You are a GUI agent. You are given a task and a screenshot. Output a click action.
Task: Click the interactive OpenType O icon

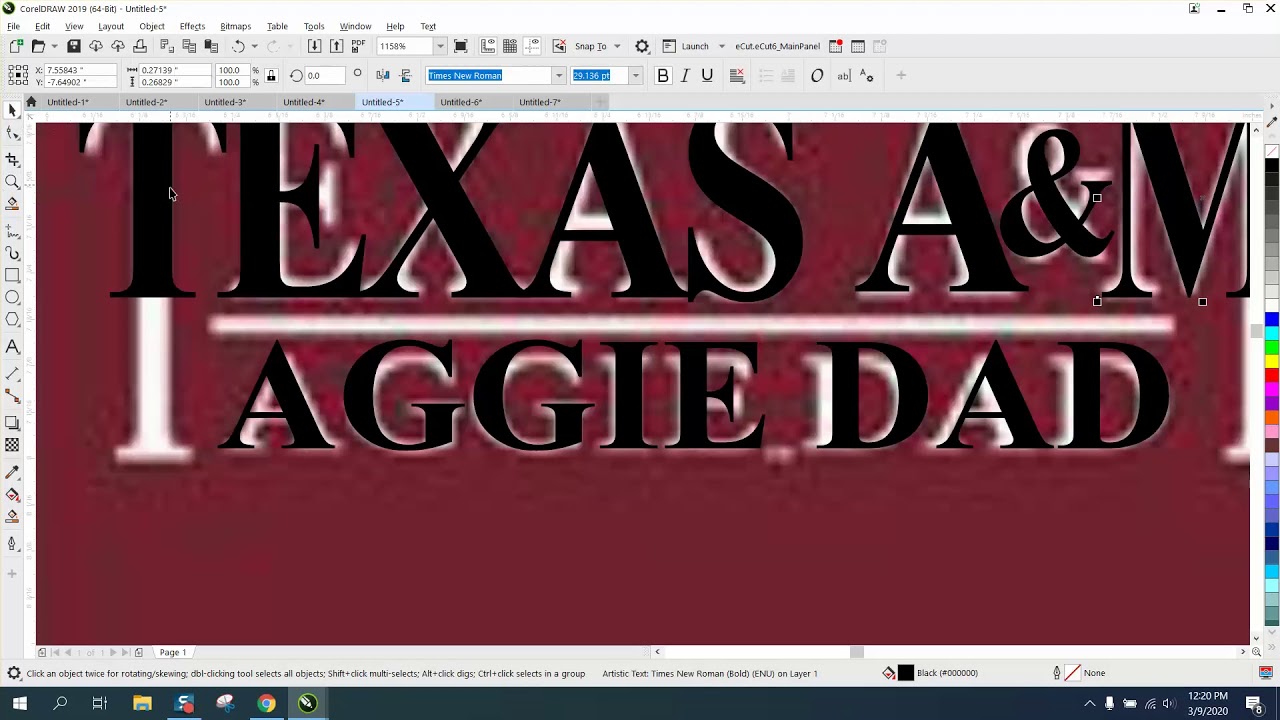[817, 75]
